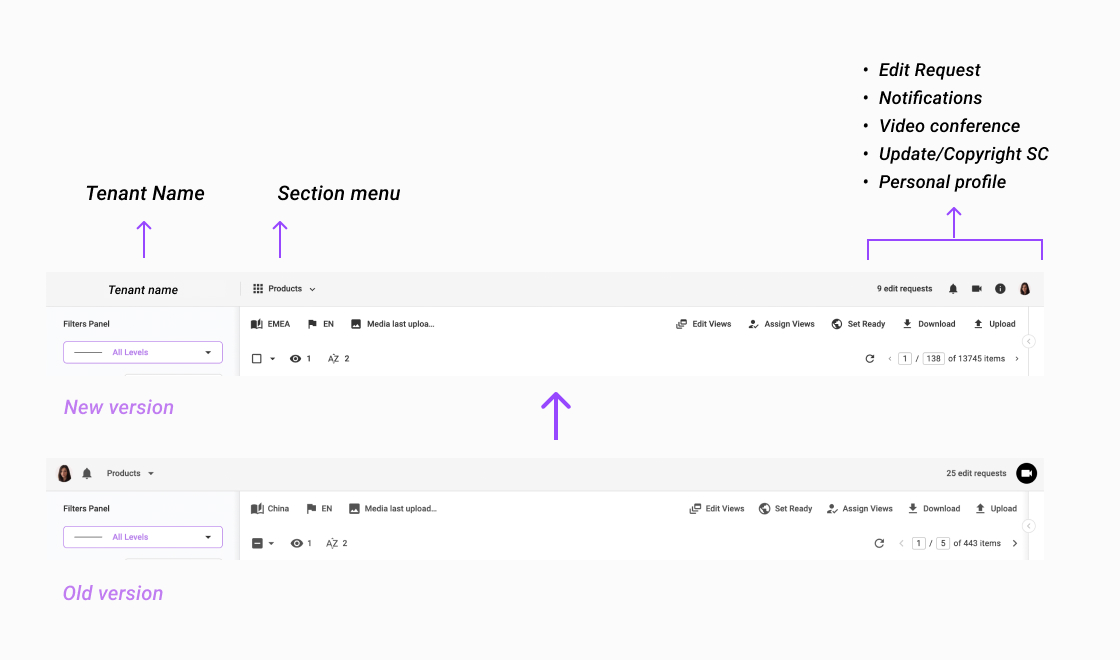
Task: Go to next page of 13745 items
Action: point(1016,359)
